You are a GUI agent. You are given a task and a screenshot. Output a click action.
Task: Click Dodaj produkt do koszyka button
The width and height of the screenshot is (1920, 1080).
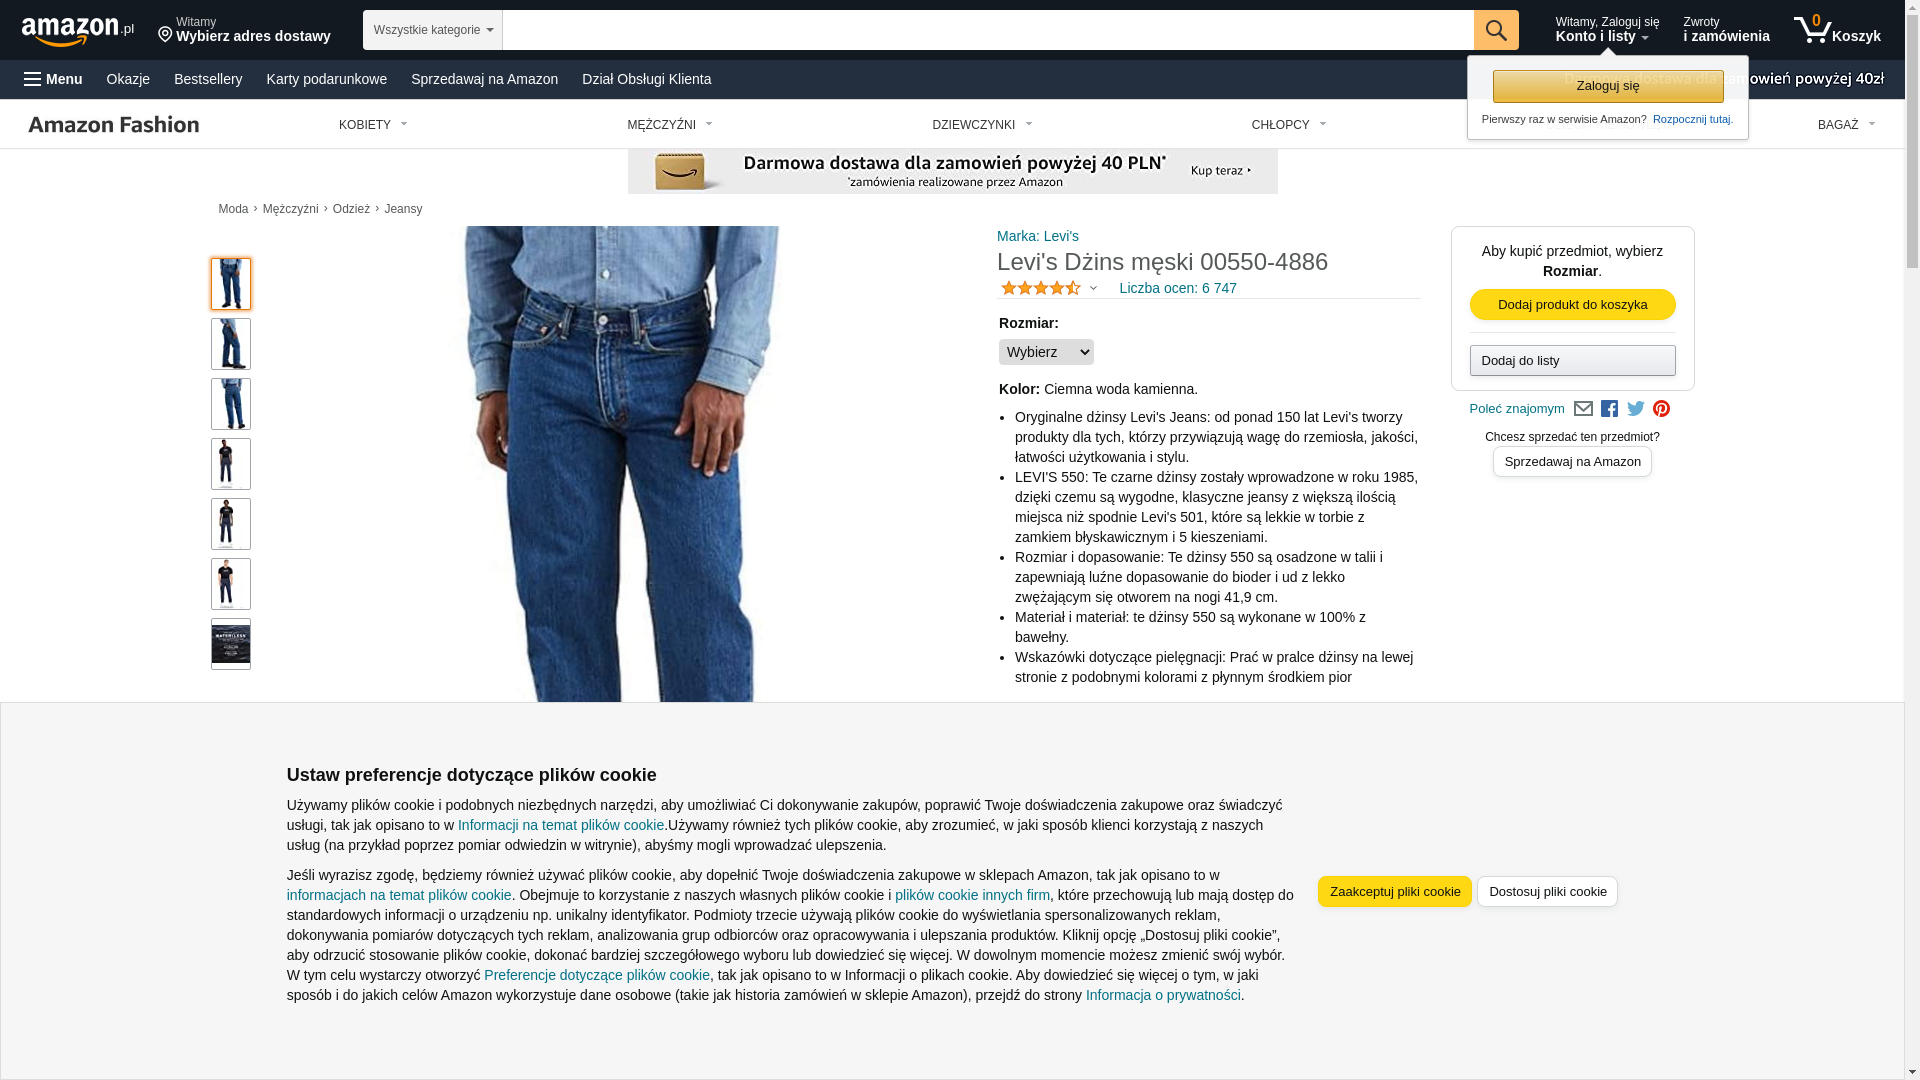click(1573, 305)
